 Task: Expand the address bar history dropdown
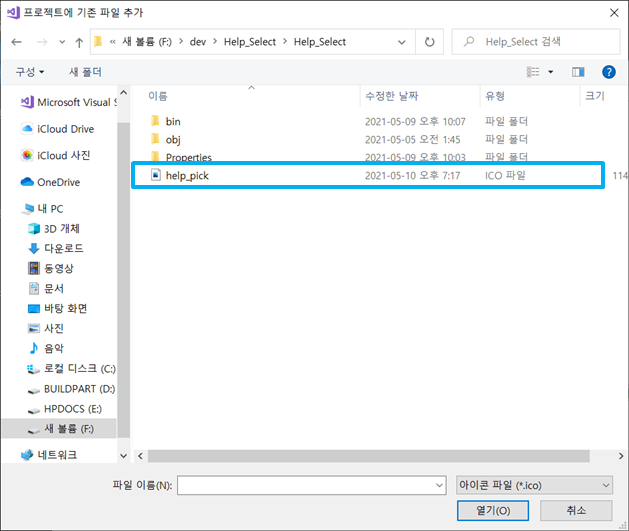402,42
